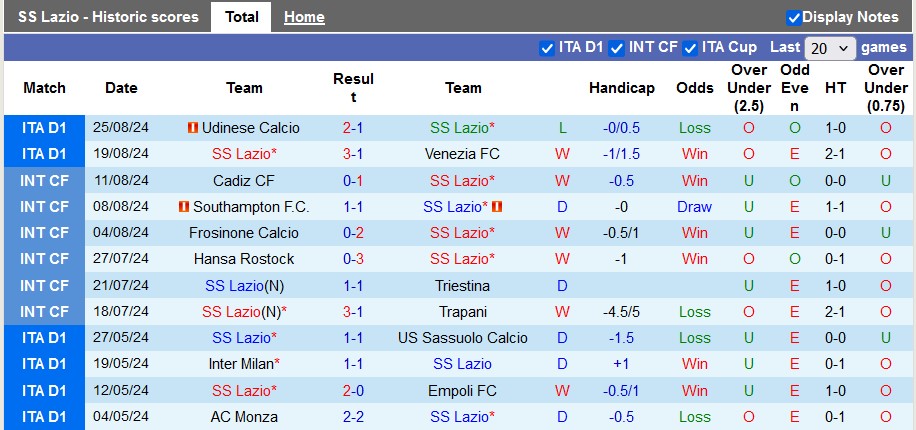Switch to the Home tab

(304, 17)
